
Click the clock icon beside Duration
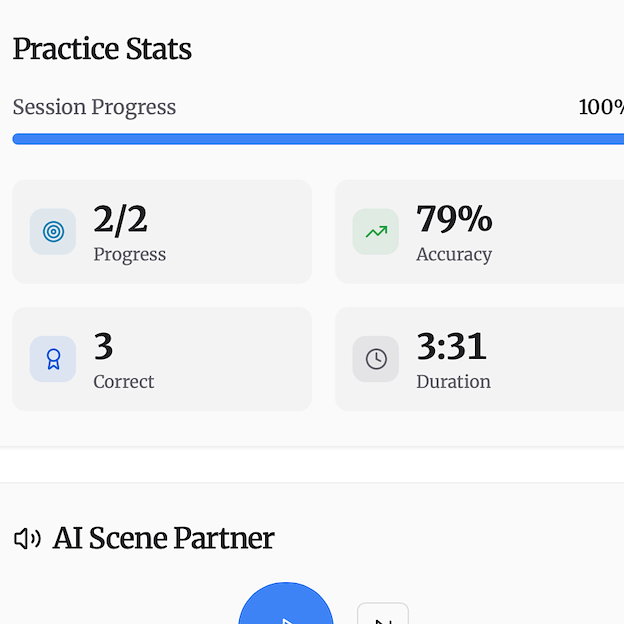[x=376, y=359]
